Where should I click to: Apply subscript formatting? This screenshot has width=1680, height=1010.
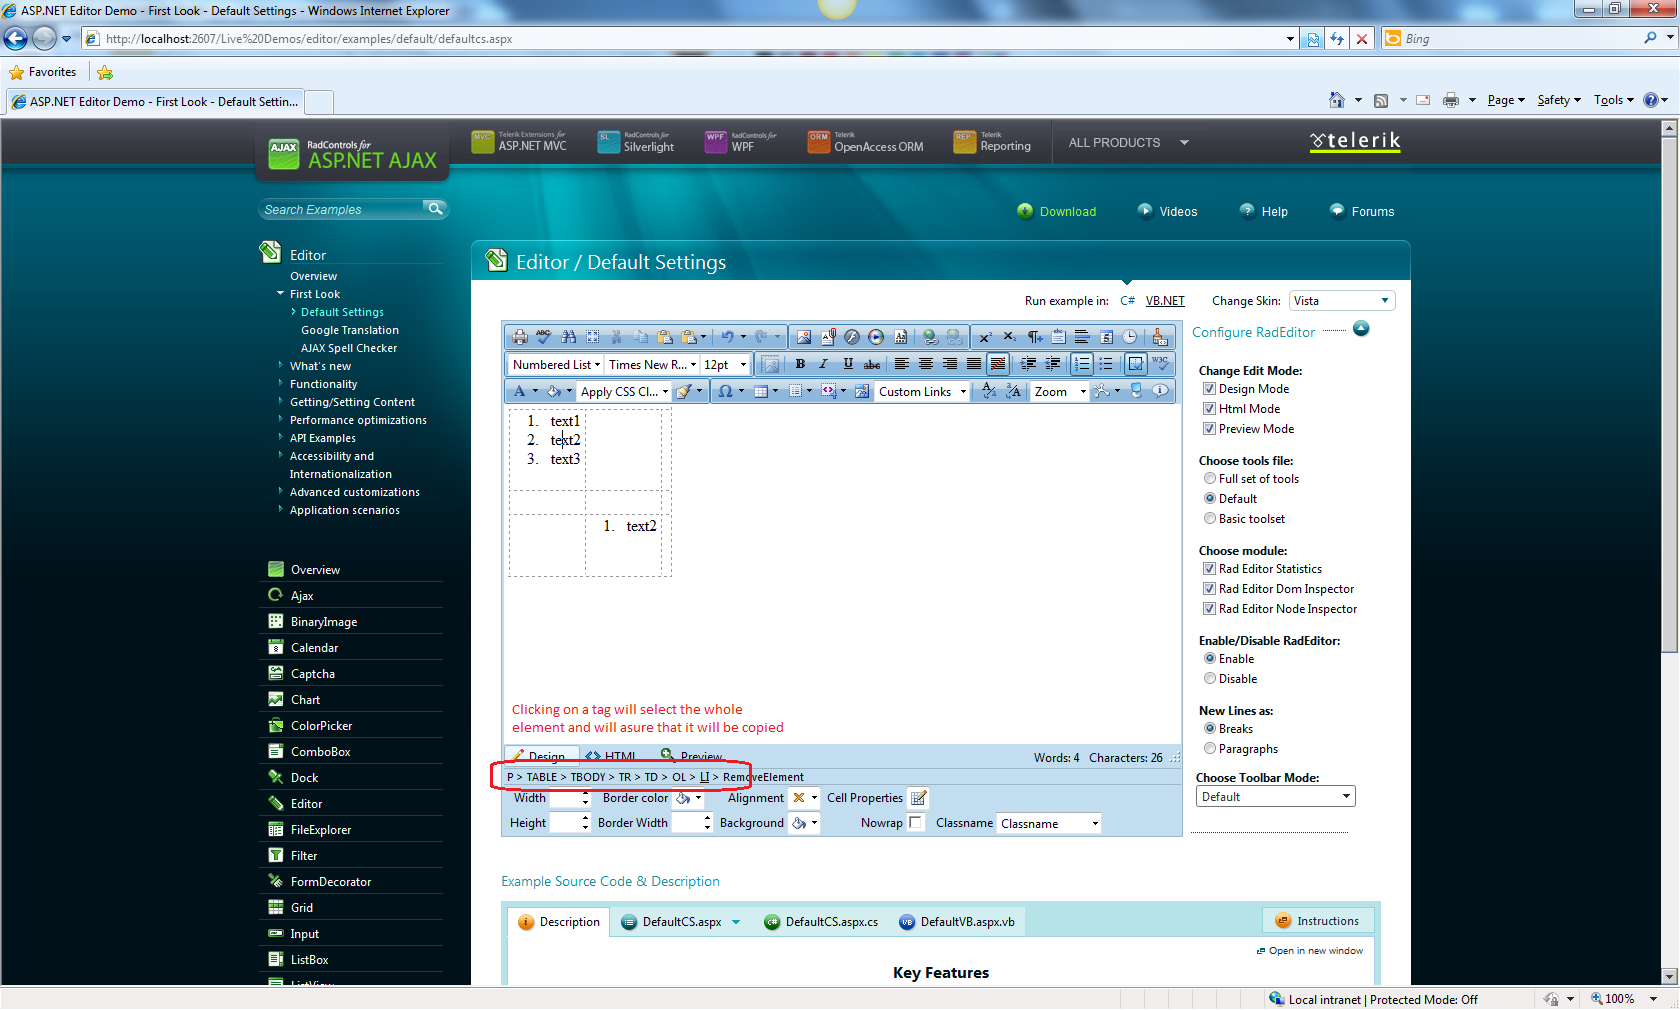[1010, 337]
